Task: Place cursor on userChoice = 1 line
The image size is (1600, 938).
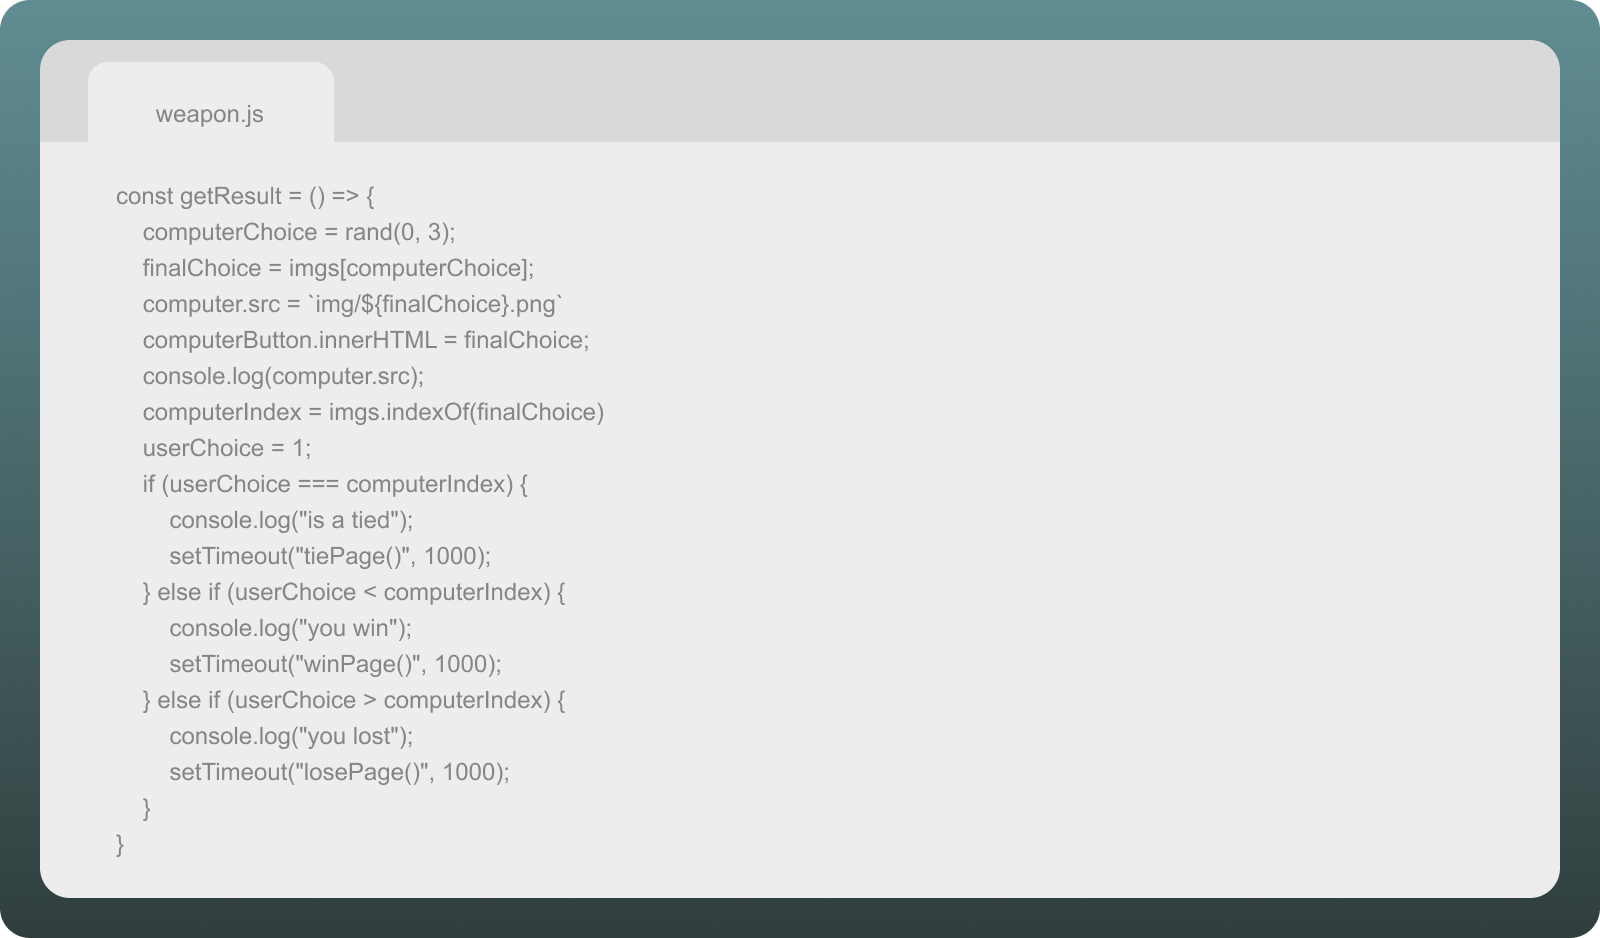Action: point(227,448)
